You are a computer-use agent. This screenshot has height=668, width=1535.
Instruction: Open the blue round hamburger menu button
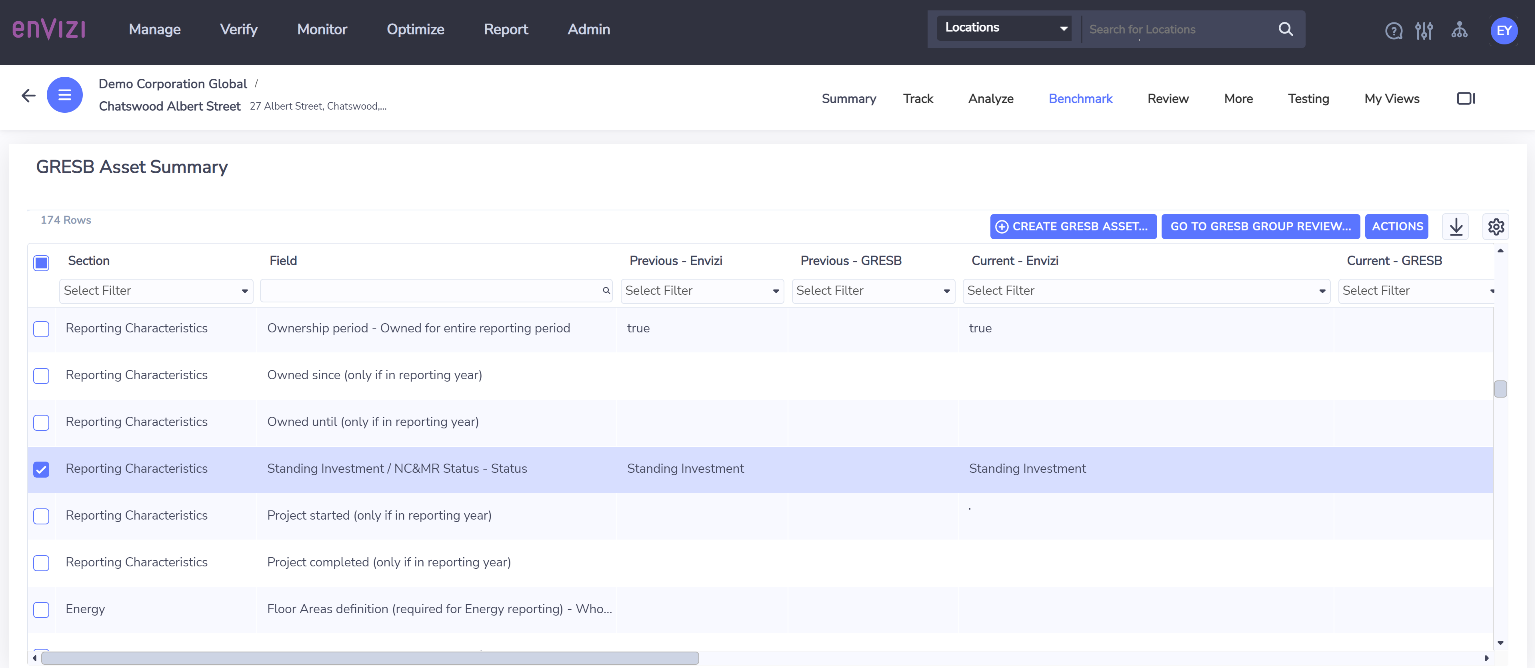[x=65, y=95]
